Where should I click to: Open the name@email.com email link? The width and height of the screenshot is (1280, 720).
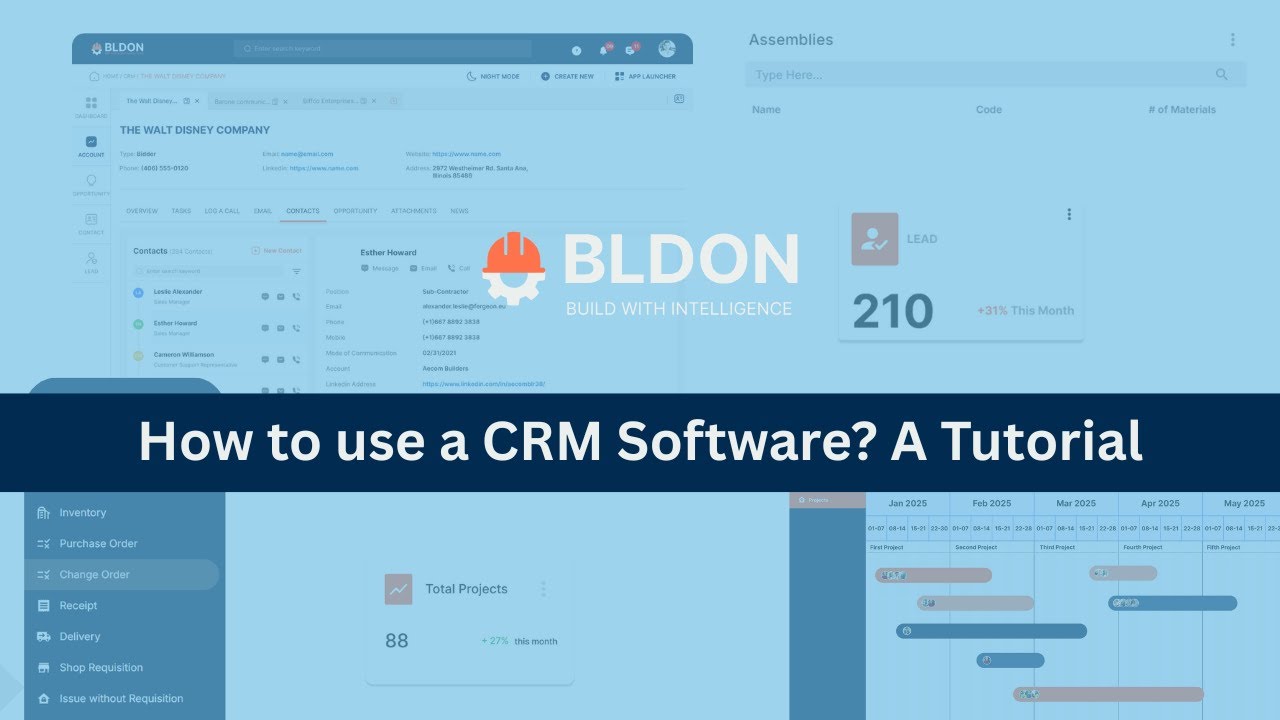click(307, 154)
